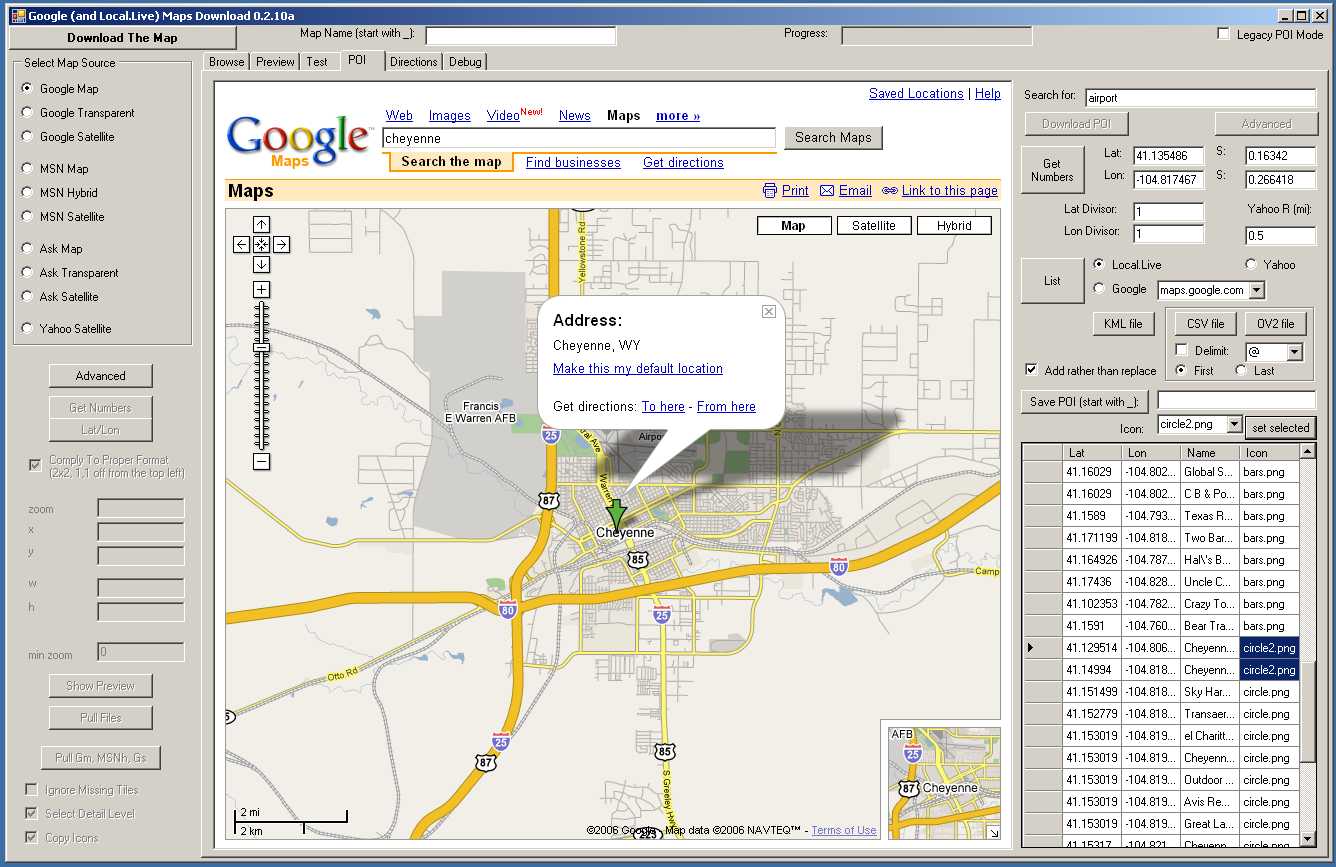Click the Download The Map button
The height and width of the screenshot is (867, 1336).
(122, 38)
